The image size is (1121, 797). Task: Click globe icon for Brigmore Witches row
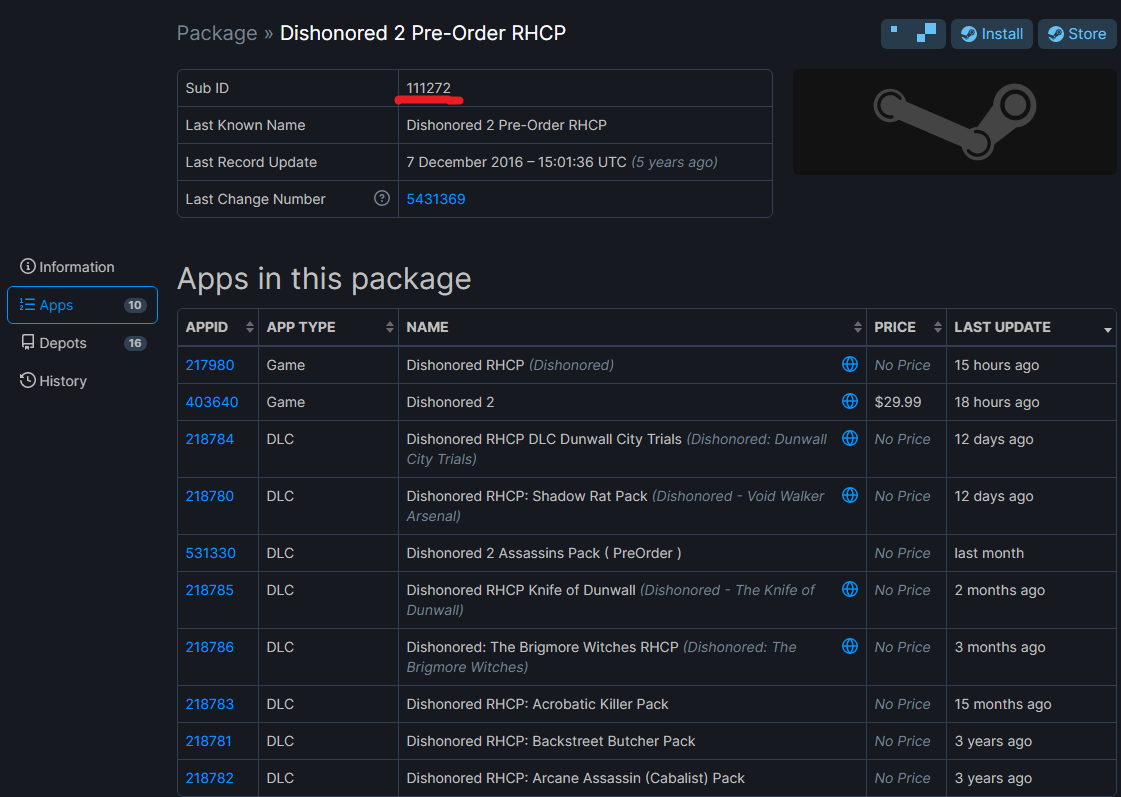849,647
